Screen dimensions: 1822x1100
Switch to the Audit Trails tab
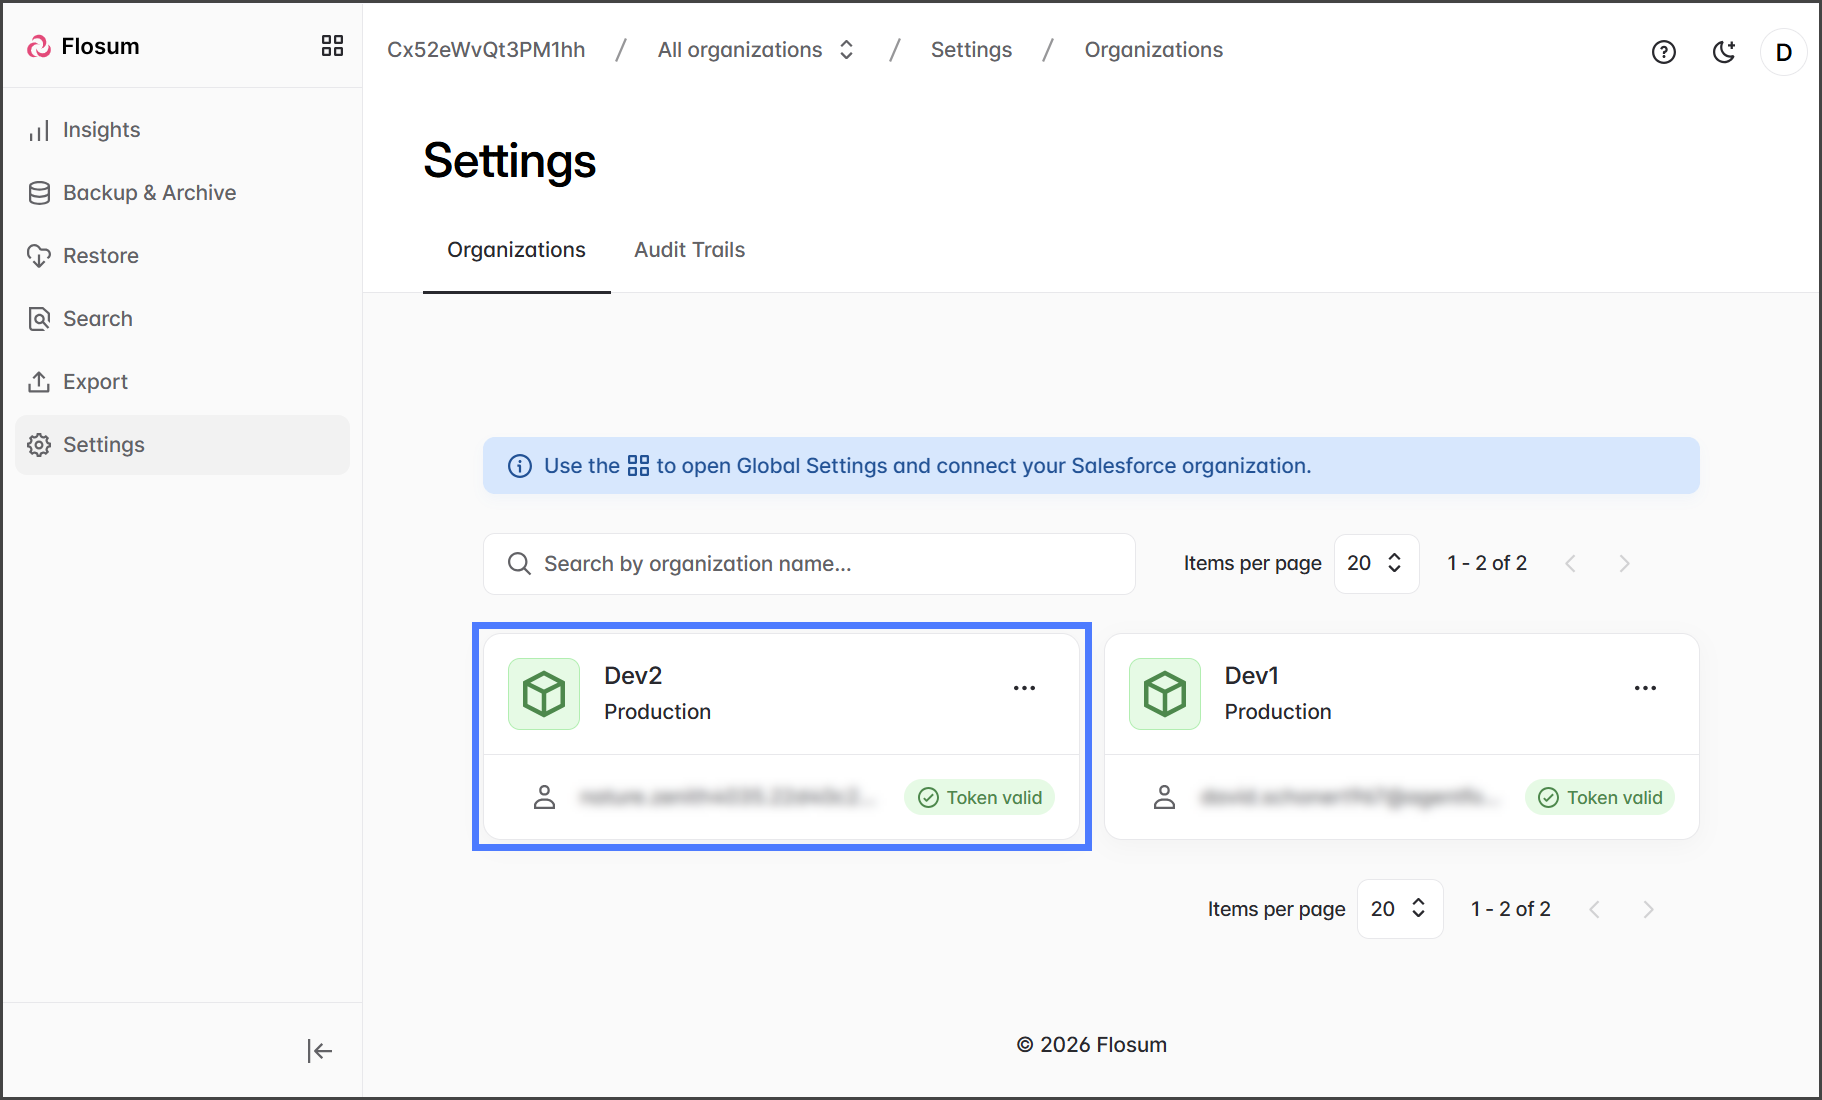[x=689, y=250]
